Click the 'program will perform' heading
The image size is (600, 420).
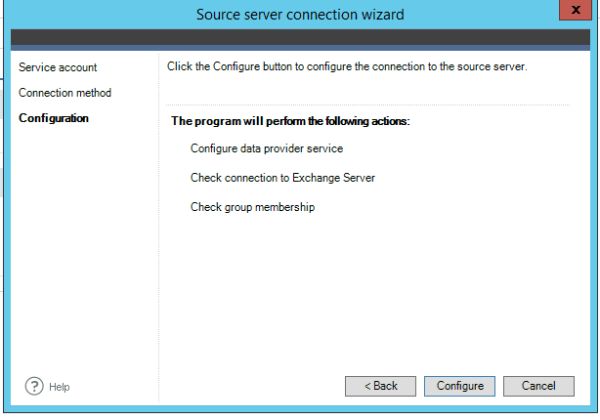tap(291, 122)
